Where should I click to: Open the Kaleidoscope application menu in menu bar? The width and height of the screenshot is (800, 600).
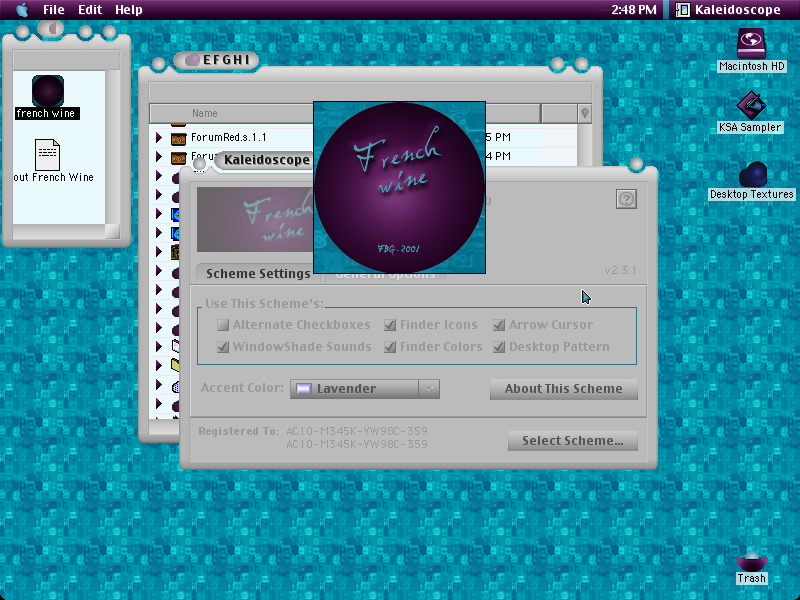coord(729,10)
